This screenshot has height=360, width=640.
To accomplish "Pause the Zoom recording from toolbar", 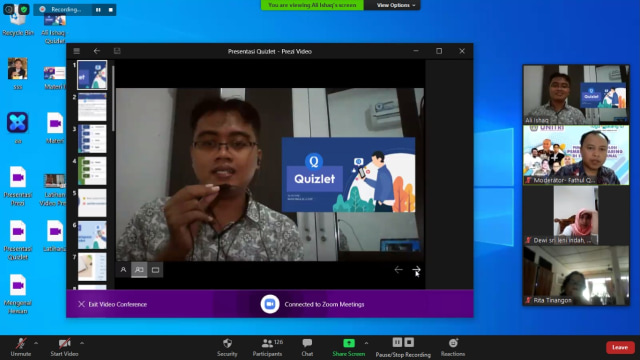I will pos(397,342).
